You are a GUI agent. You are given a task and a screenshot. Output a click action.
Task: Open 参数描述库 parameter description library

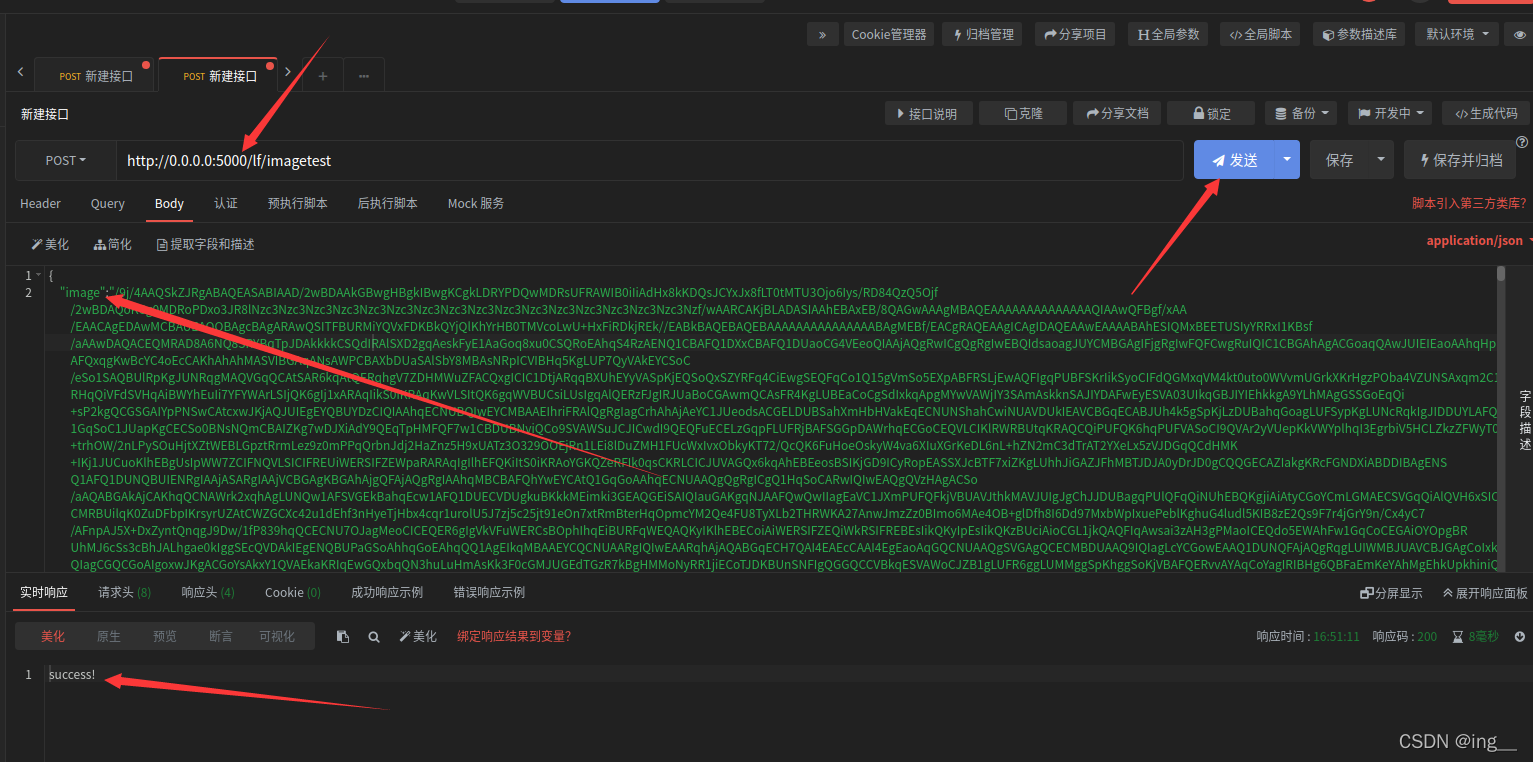point(1359,34)
